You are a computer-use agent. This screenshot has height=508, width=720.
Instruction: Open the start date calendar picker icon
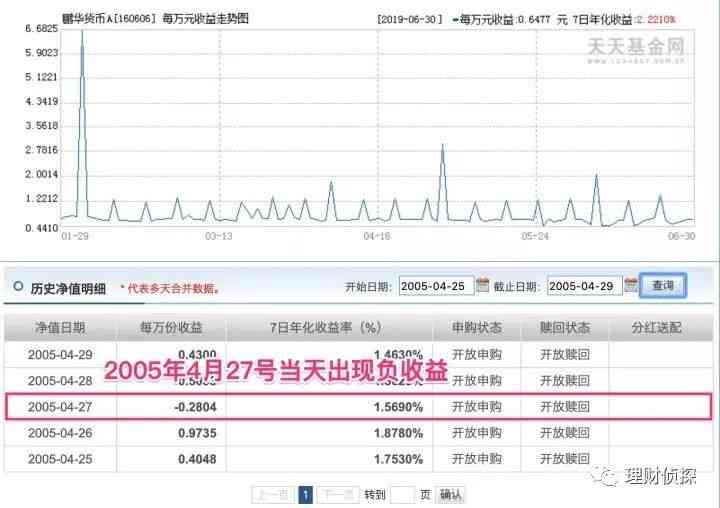click(x=482, y=286)
